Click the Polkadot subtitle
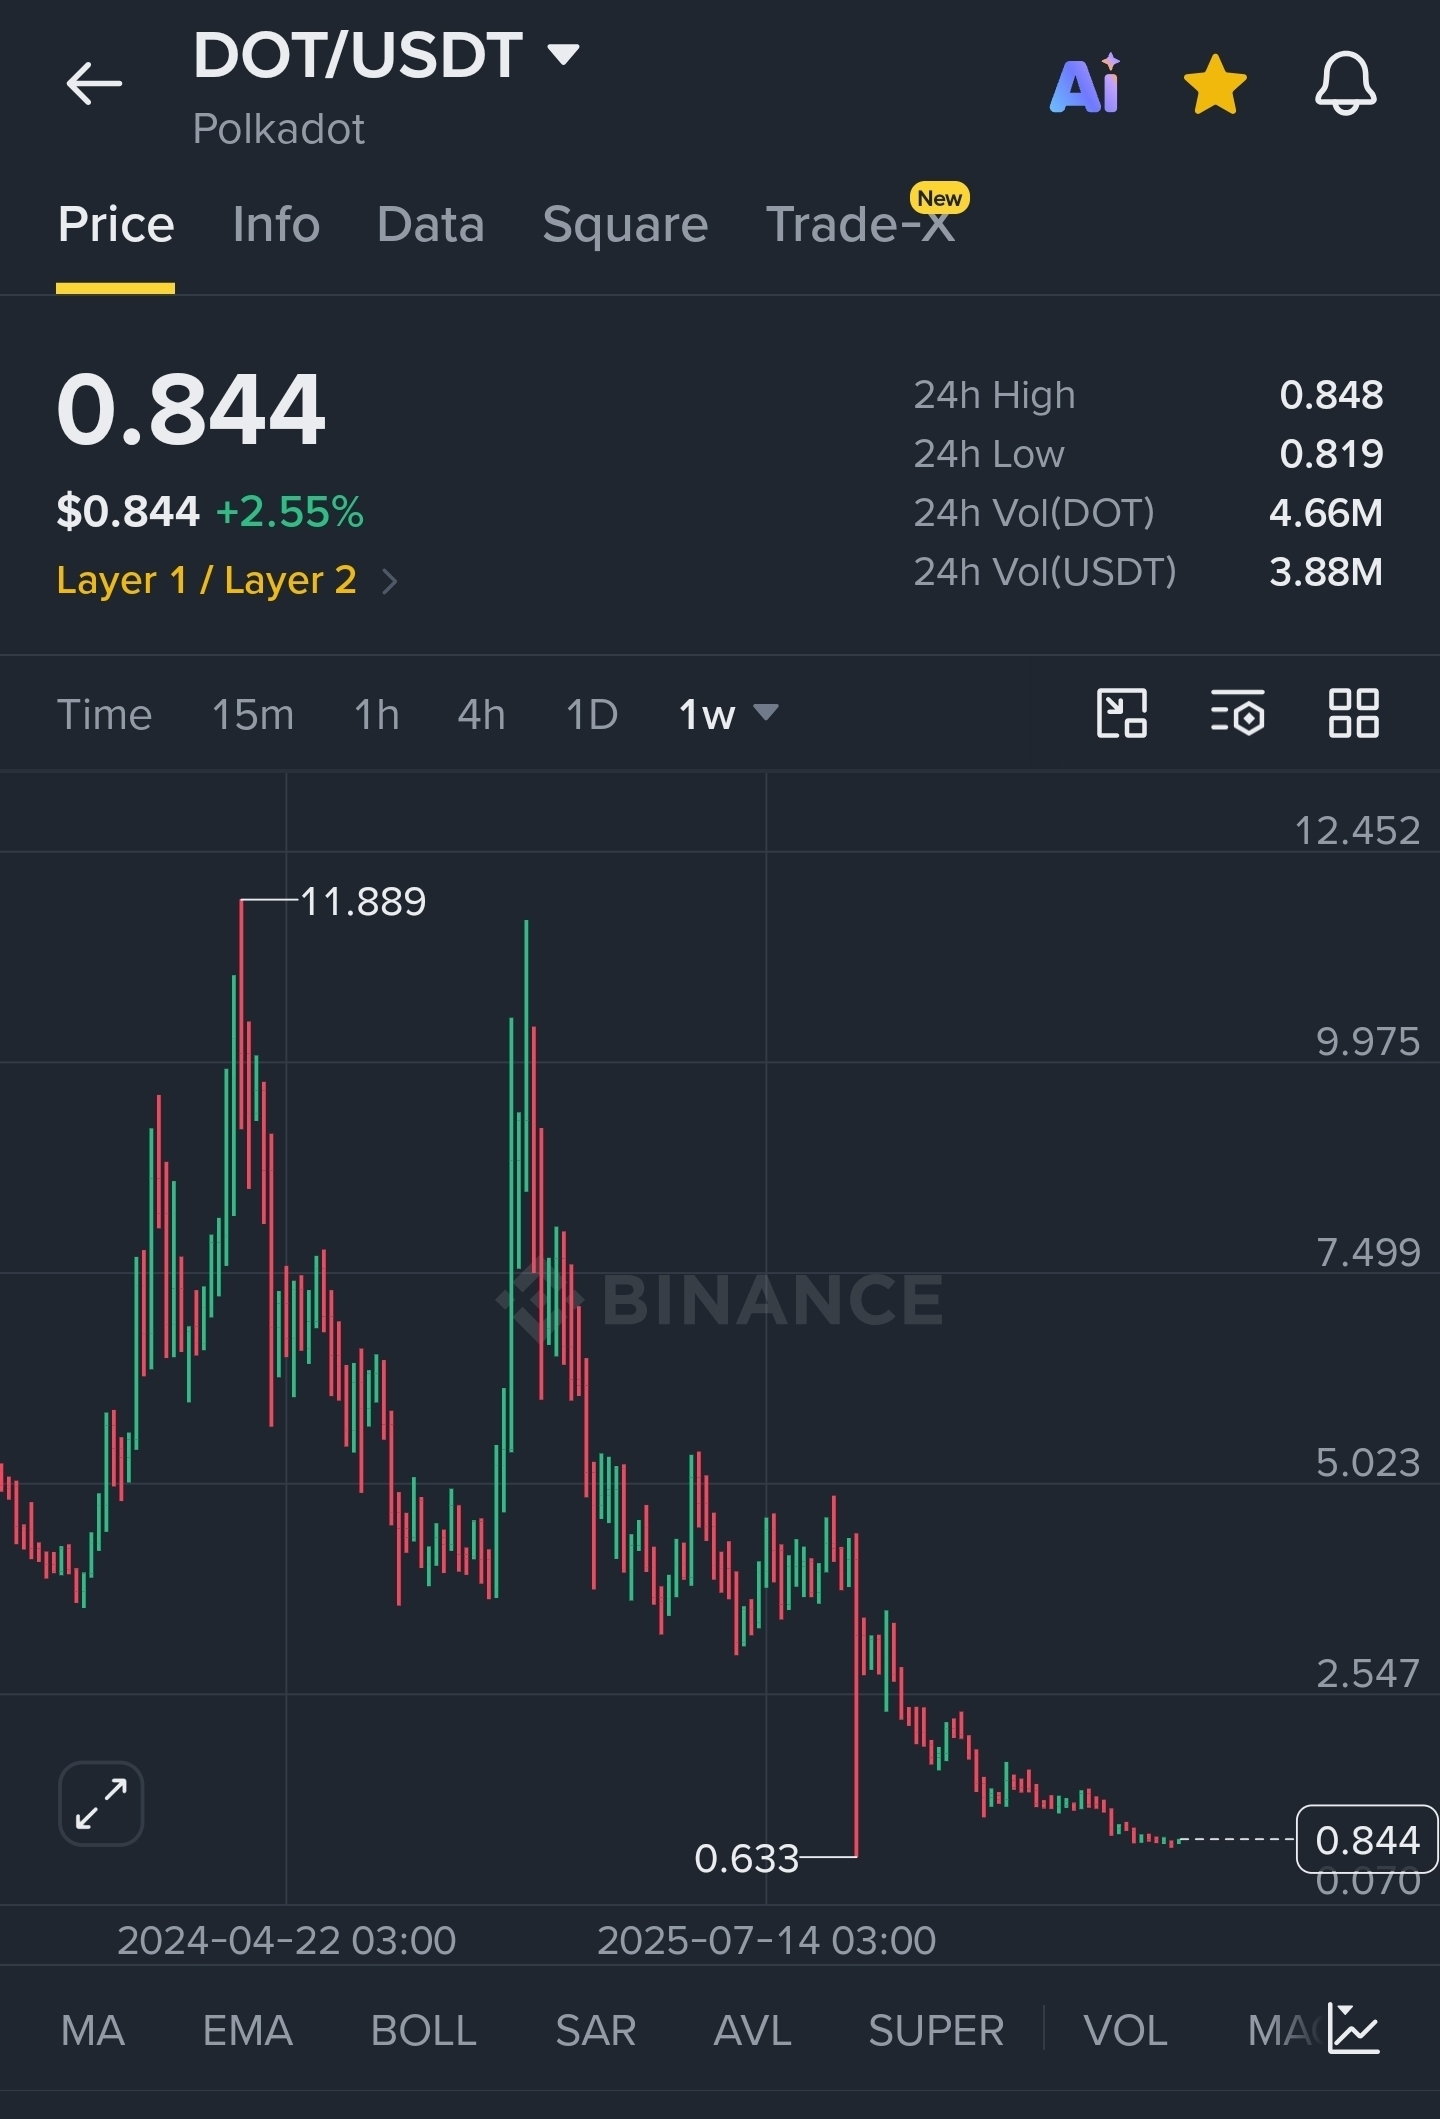Screen dimensions: 1440x2119 [x=279, y=129]
